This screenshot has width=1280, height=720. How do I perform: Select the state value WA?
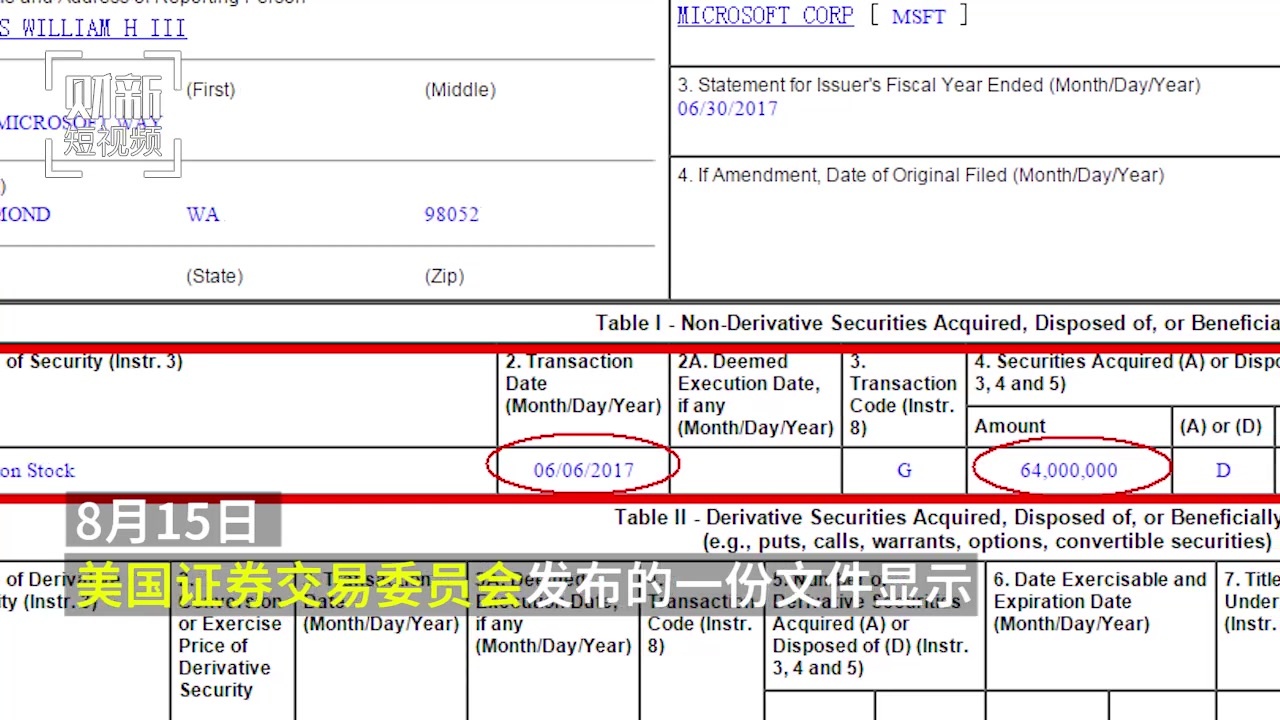[x=202, y=214]
